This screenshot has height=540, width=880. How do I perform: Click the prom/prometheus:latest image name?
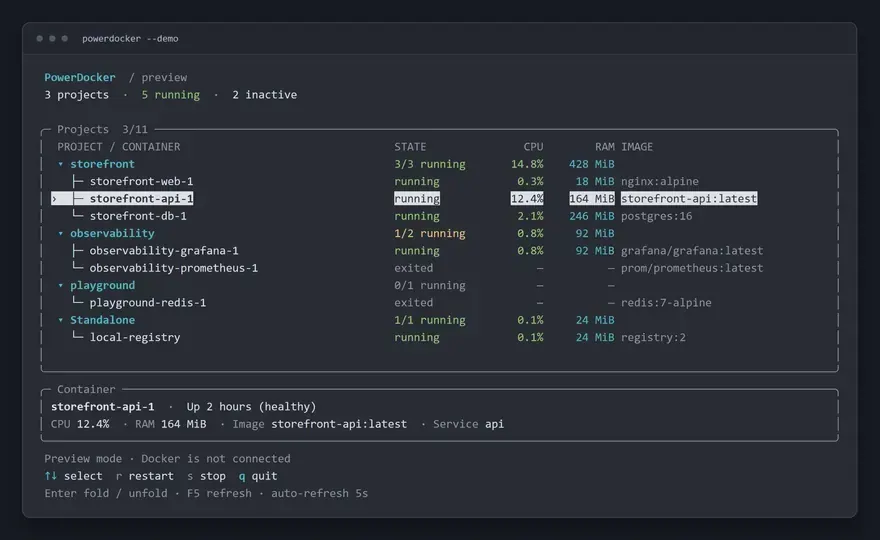691,268
